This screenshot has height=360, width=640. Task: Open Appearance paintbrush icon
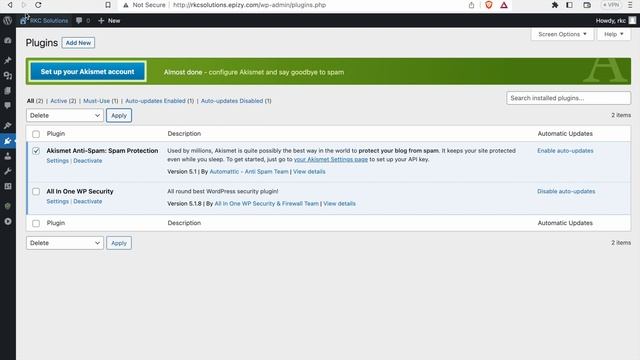click(x=8, y=126)
